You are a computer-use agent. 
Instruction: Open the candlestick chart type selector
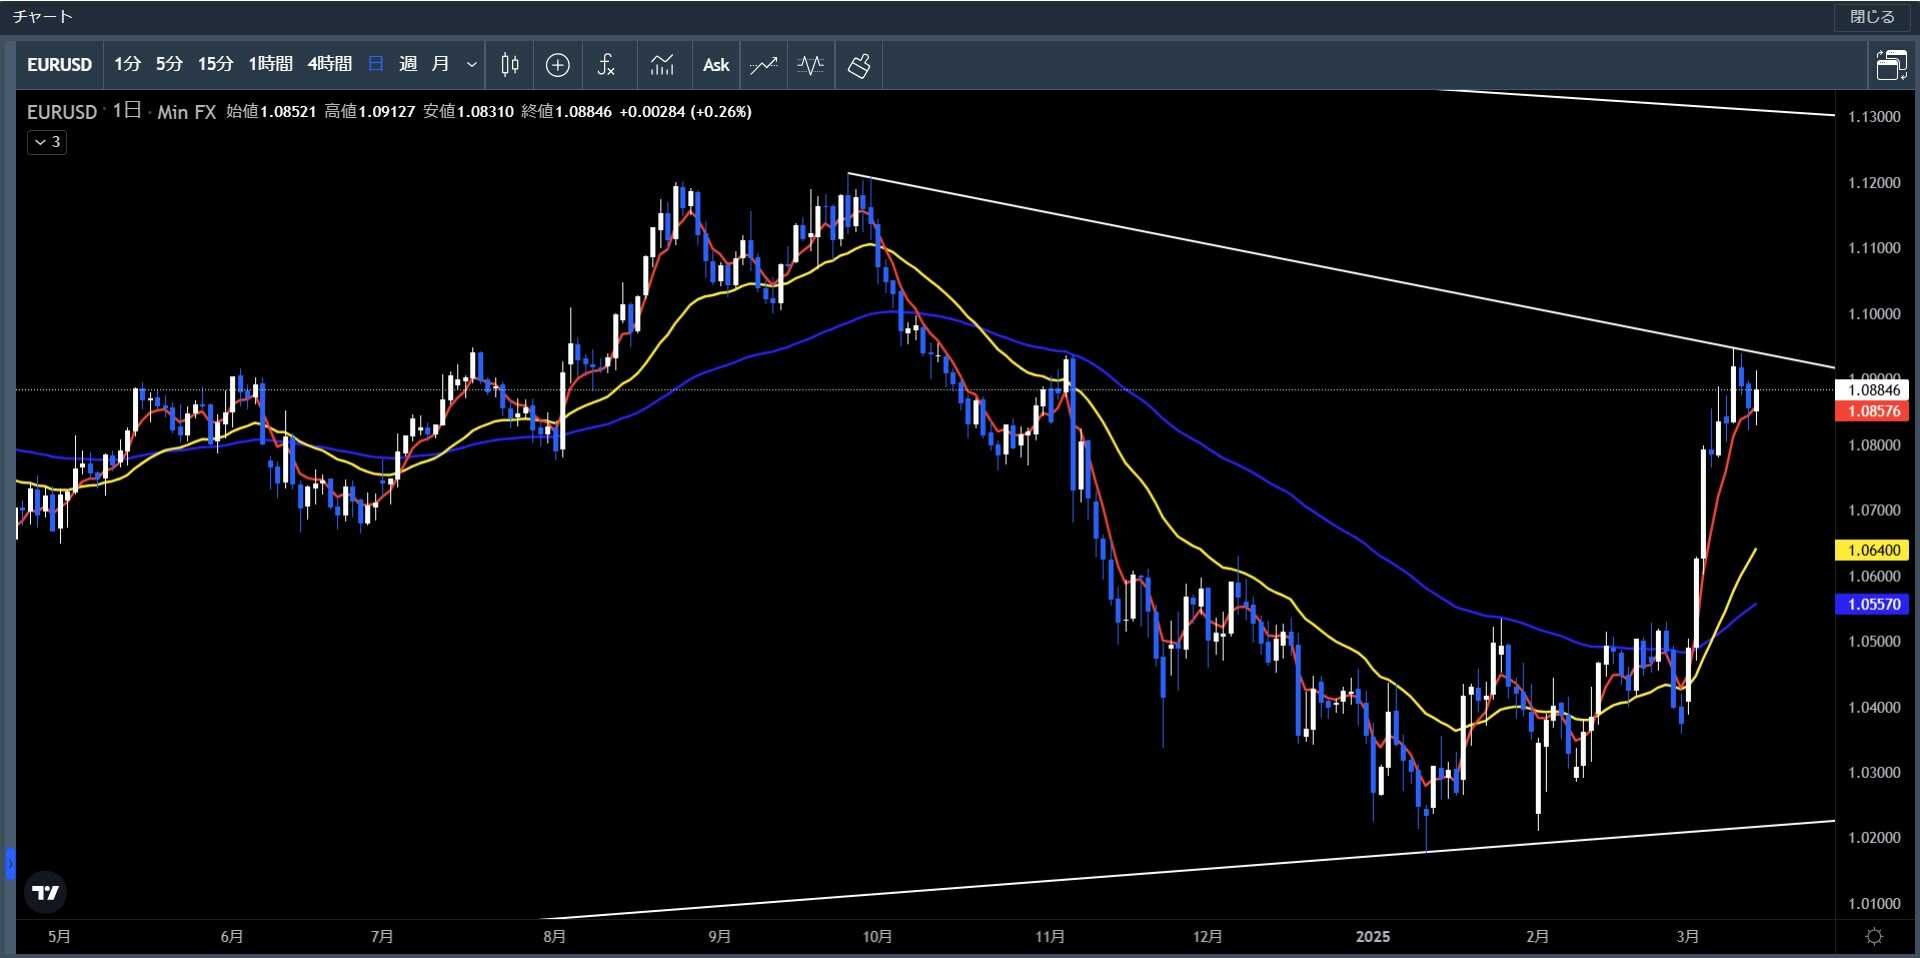tap(510, 65)
